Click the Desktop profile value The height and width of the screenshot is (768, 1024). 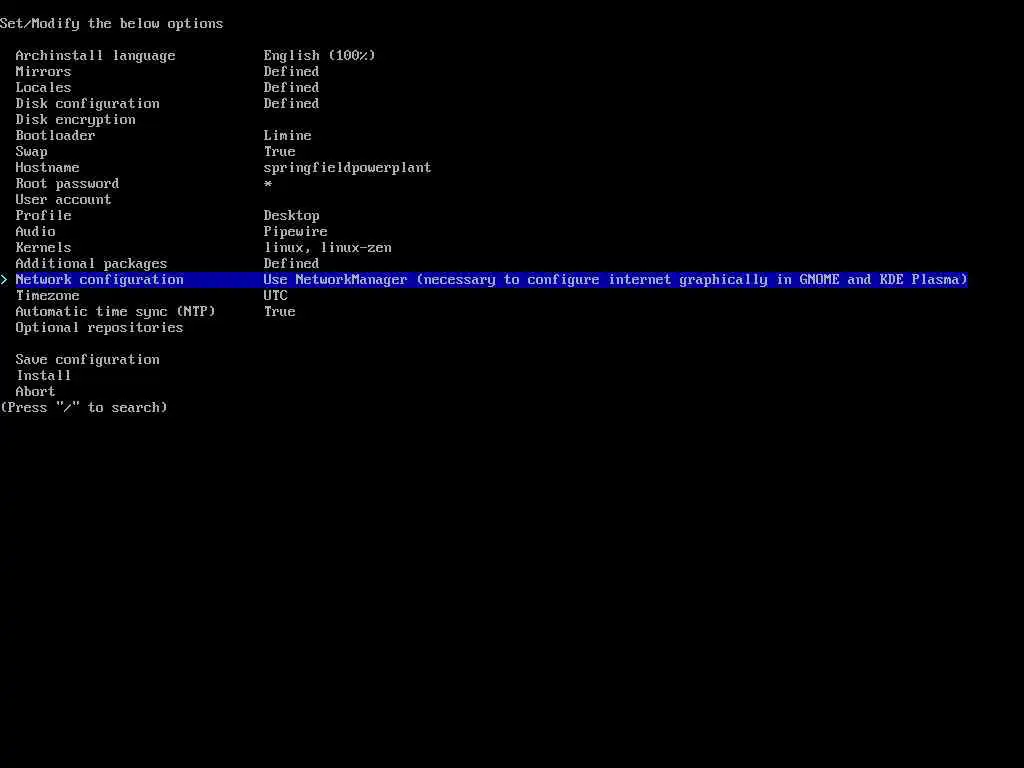[291, 216]
